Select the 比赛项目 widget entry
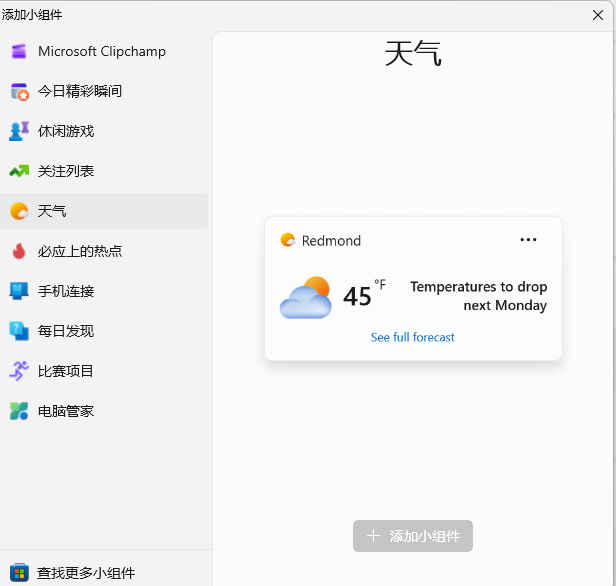This screenshot has height=586, width=616. (x=104, y=371)
